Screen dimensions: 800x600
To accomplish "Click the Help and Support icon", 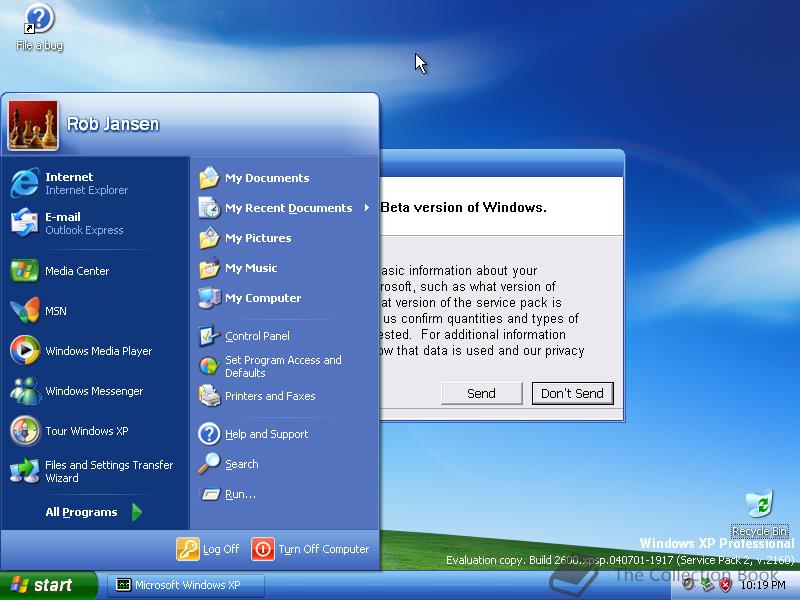I will tap(209, 434).
